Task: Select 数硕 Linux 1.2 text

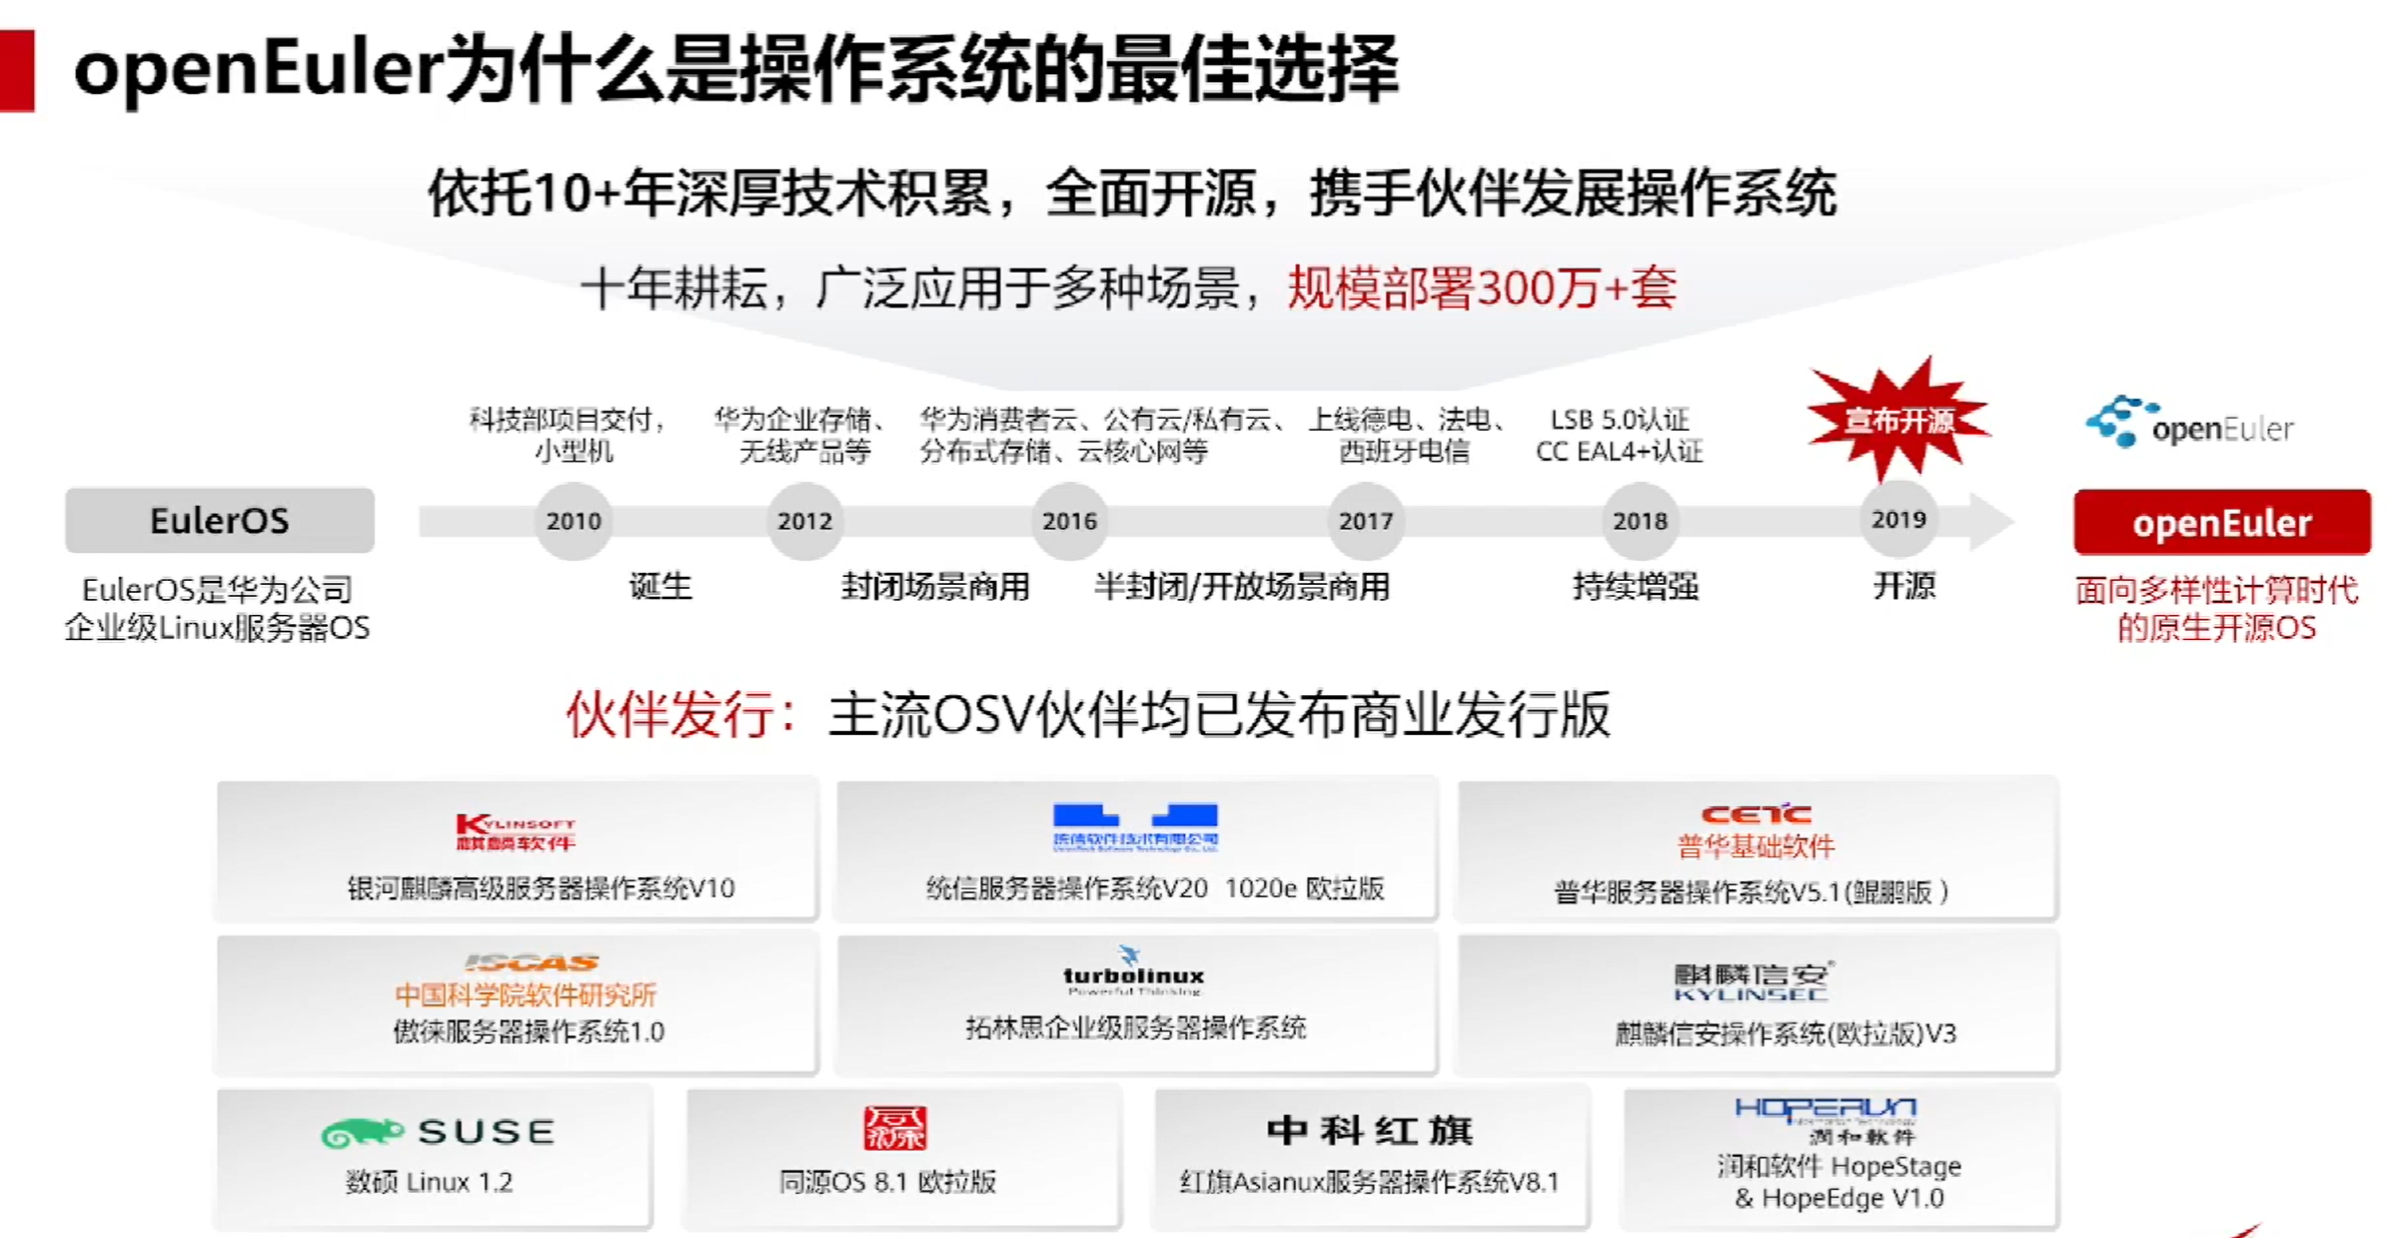Action: tap(429, 1182)
